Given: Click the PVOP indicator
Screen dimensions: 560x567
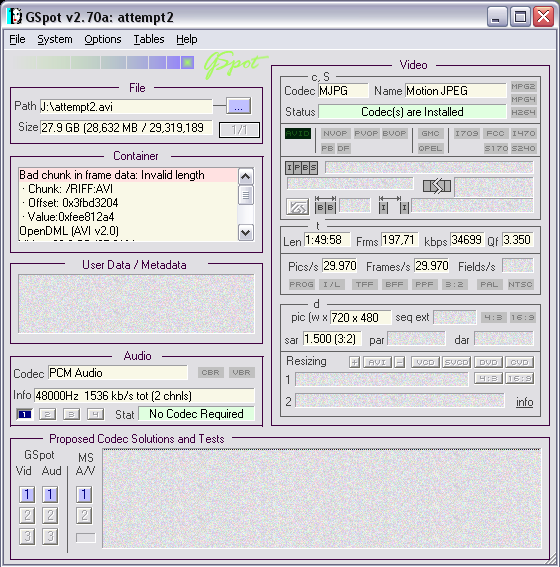Looking at the screenshot, I should click(x=366, y=133).
